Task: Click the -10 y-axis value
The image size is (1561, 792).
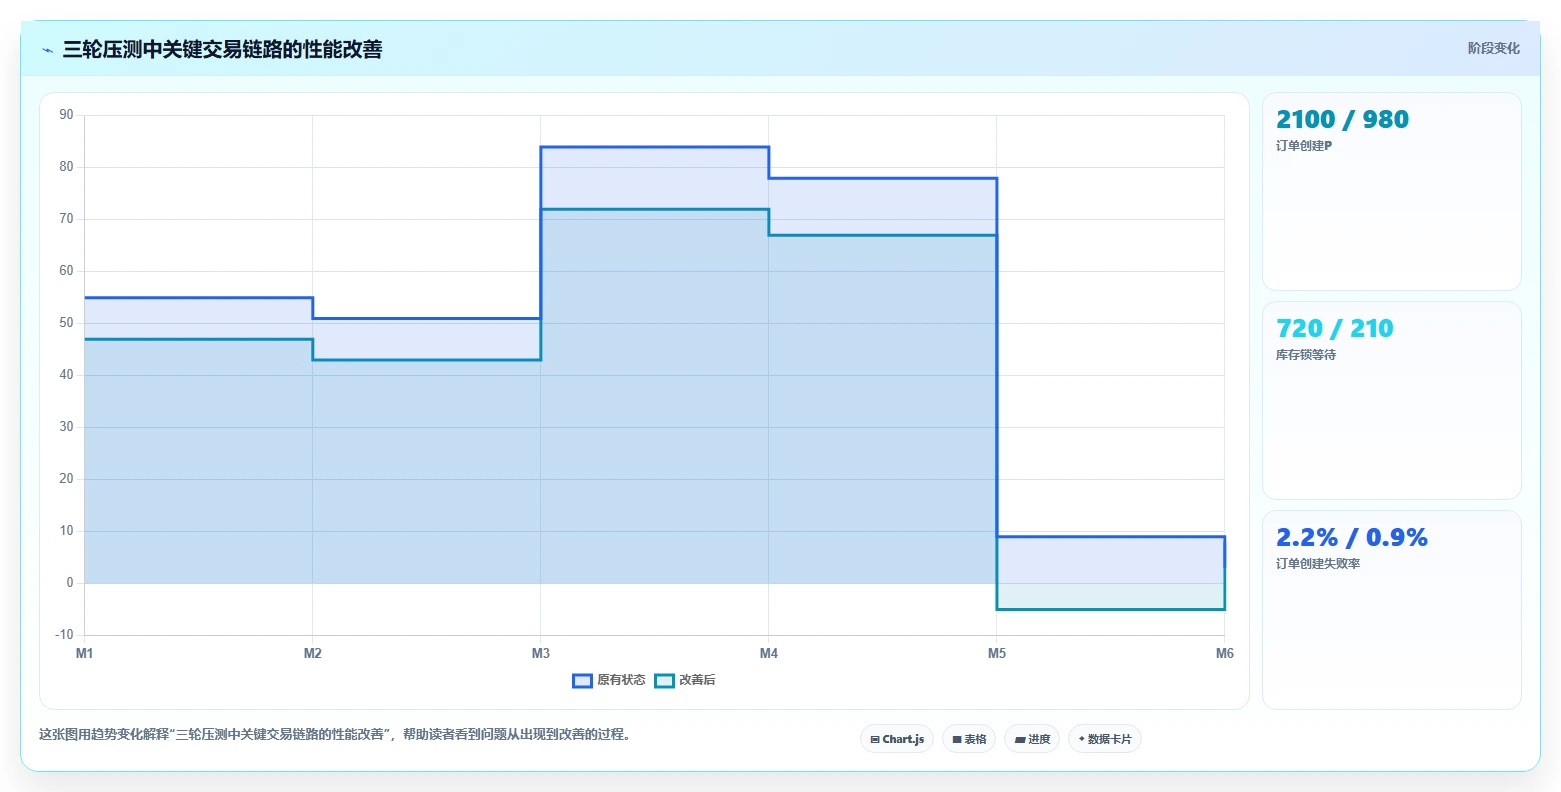Action: tap(64, 635)
